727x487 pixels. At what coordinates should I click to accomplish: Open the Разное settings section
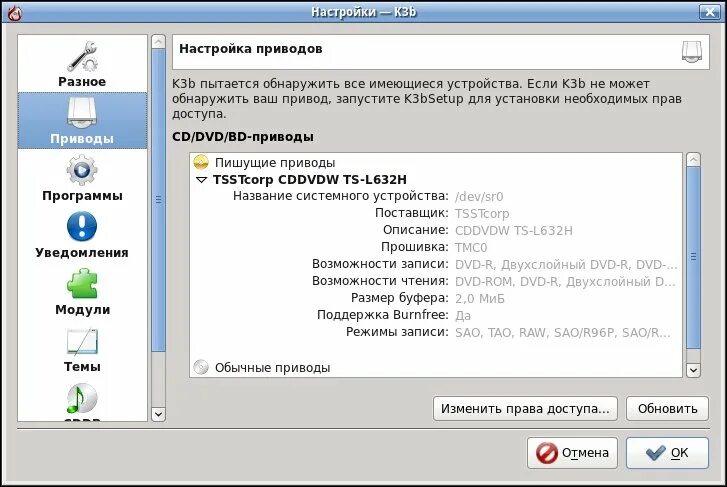[82, 64]
